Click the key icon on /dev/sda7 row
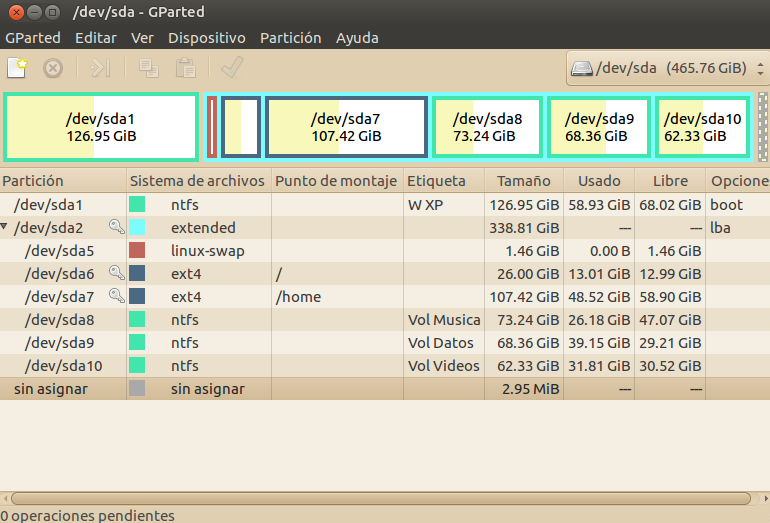770x523 pixels. coord(116,296)
